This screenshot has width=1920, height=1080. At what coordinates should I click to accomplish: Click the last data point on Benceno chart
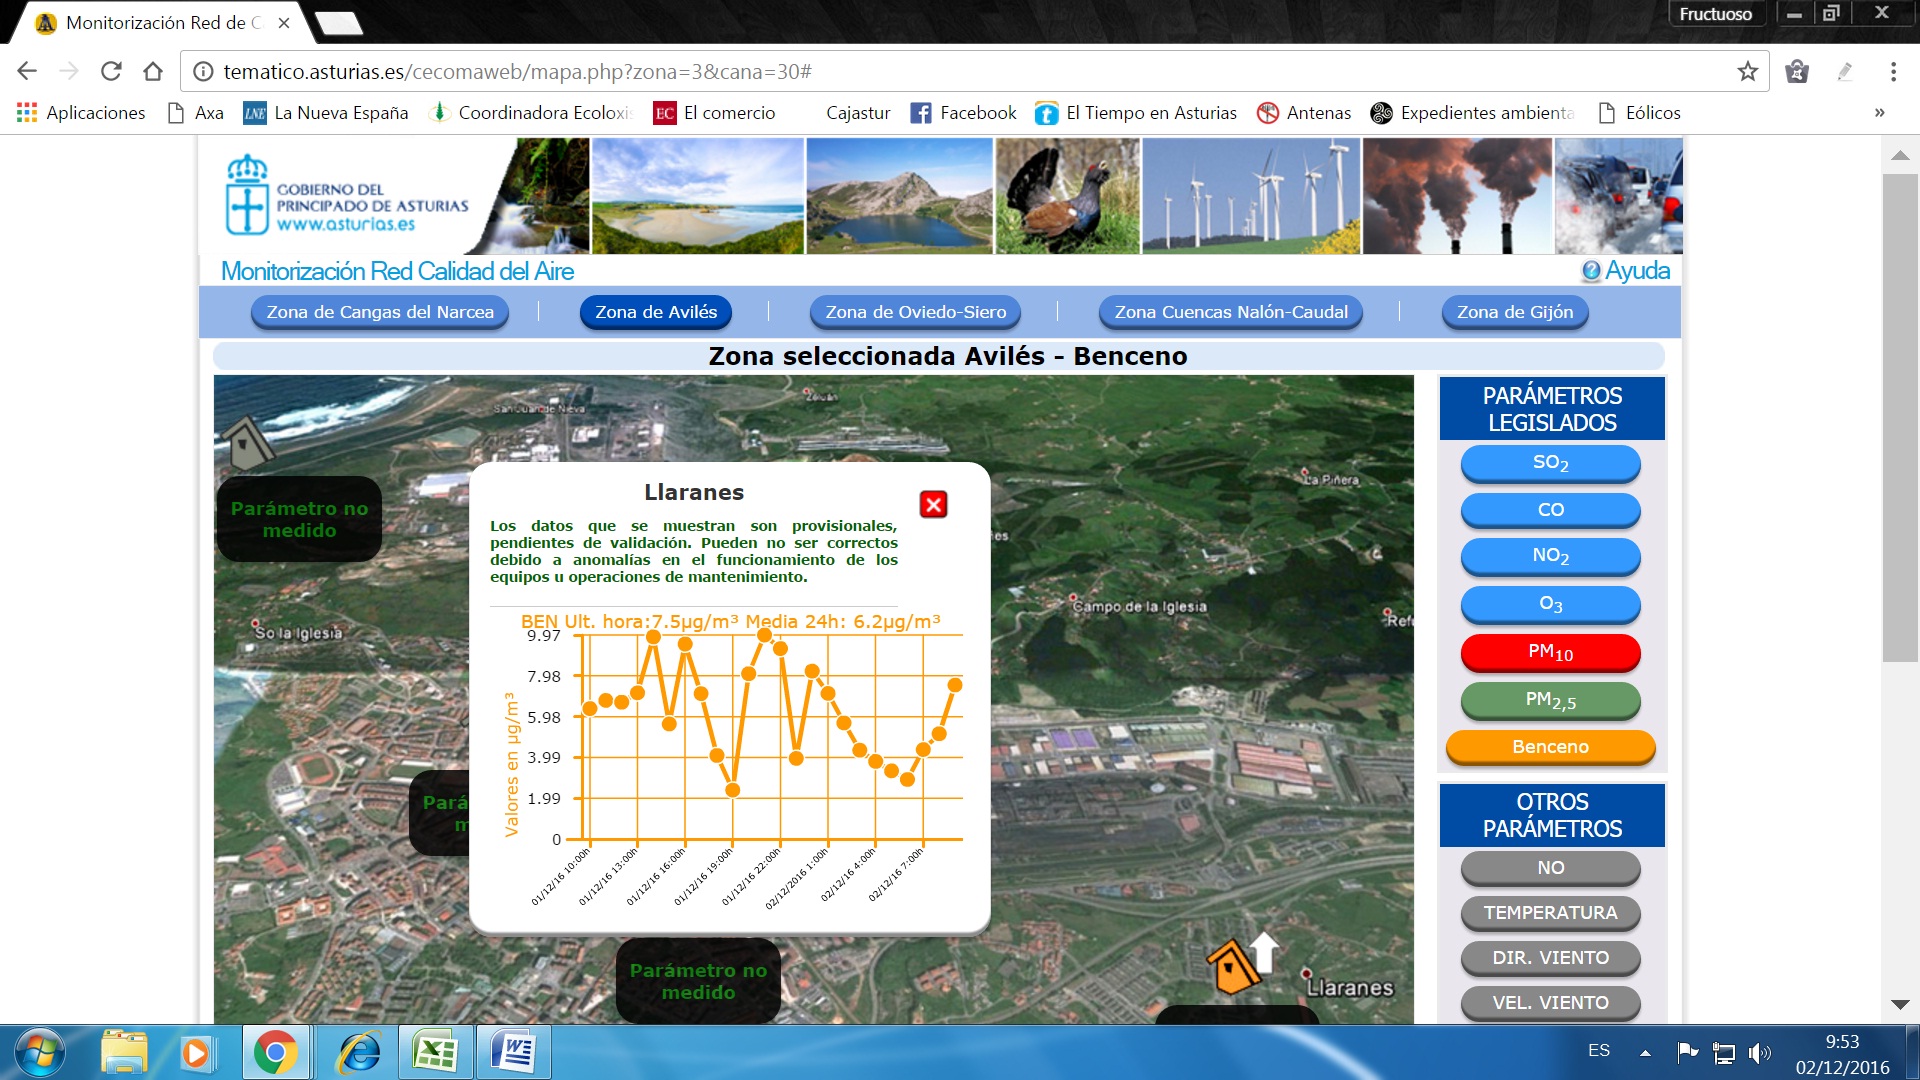point(955,685)
